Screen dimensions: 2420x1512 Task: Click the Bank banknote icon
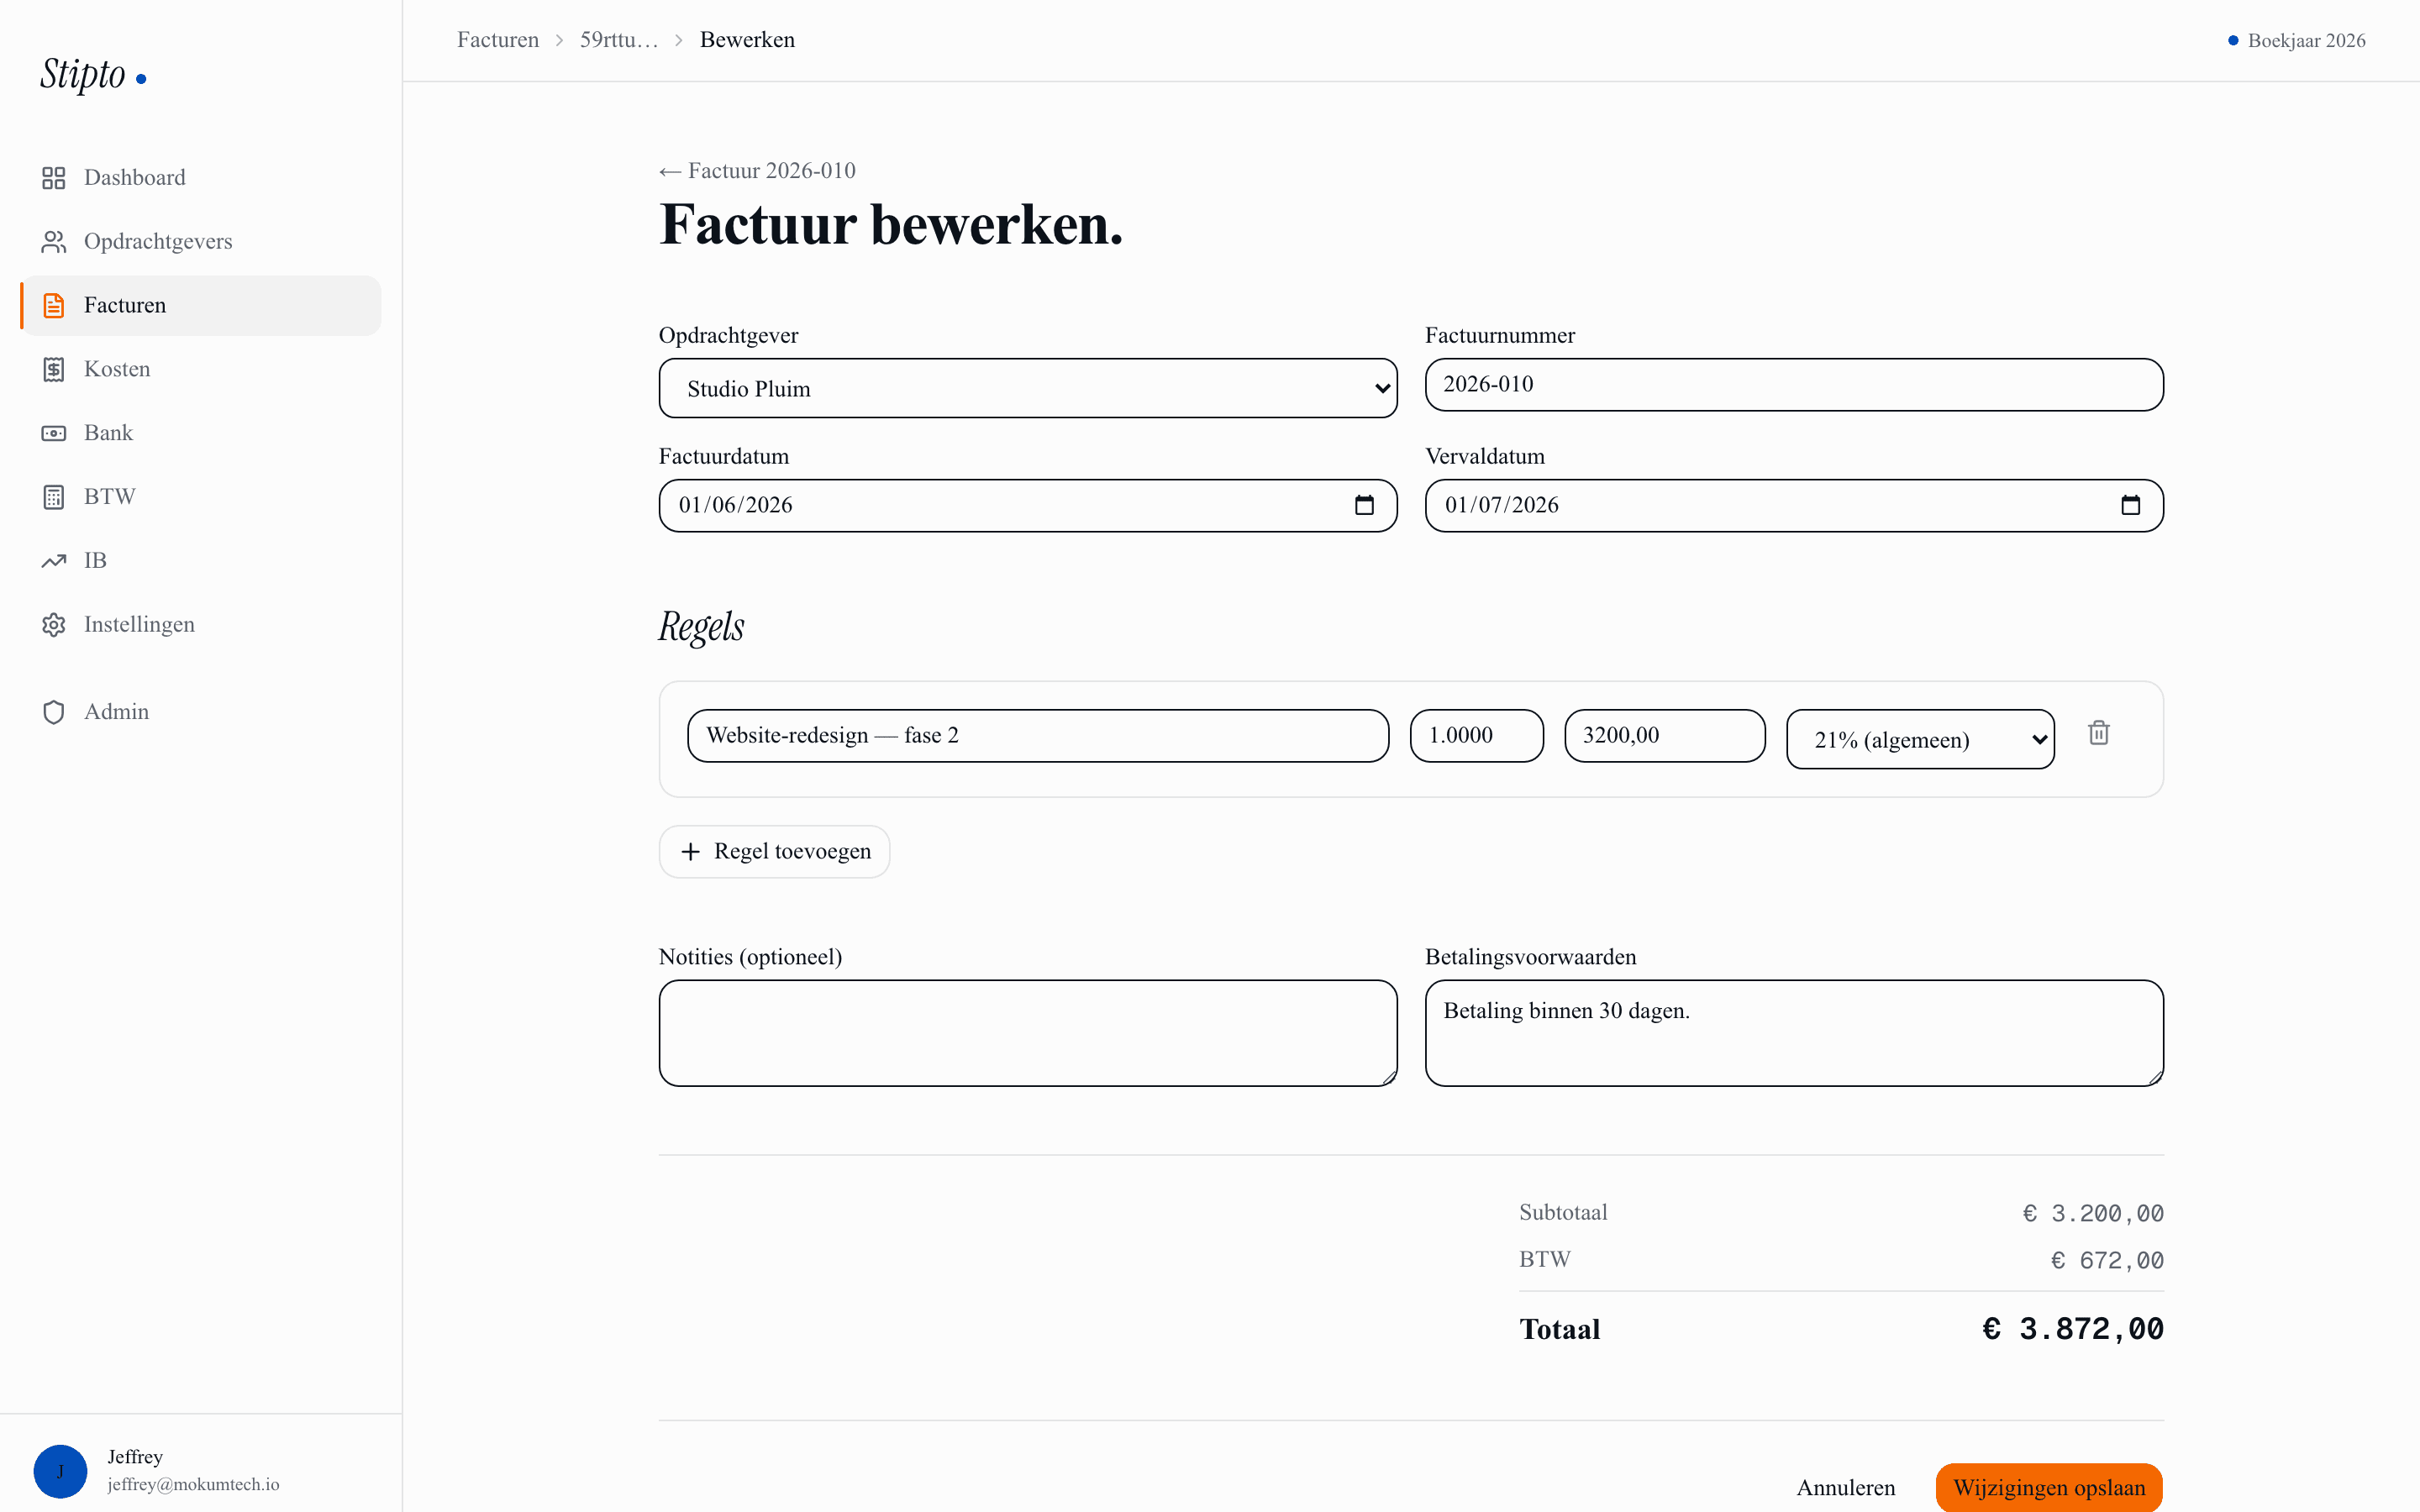click(54, 433)
